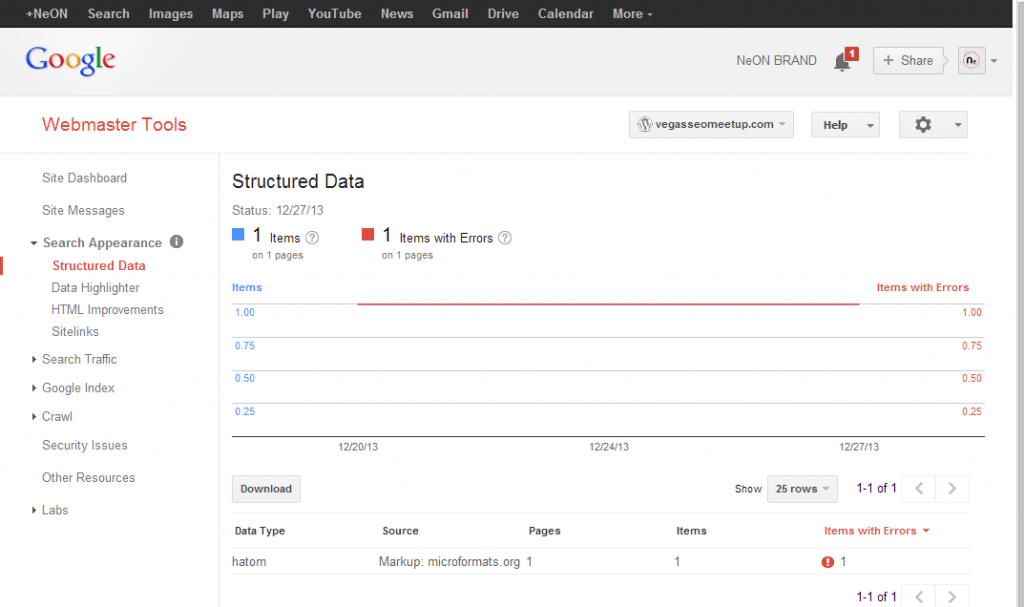Viewport: 1024px width, 607px height.
Task: Click help icon next to Items
Action: (312, 238)
